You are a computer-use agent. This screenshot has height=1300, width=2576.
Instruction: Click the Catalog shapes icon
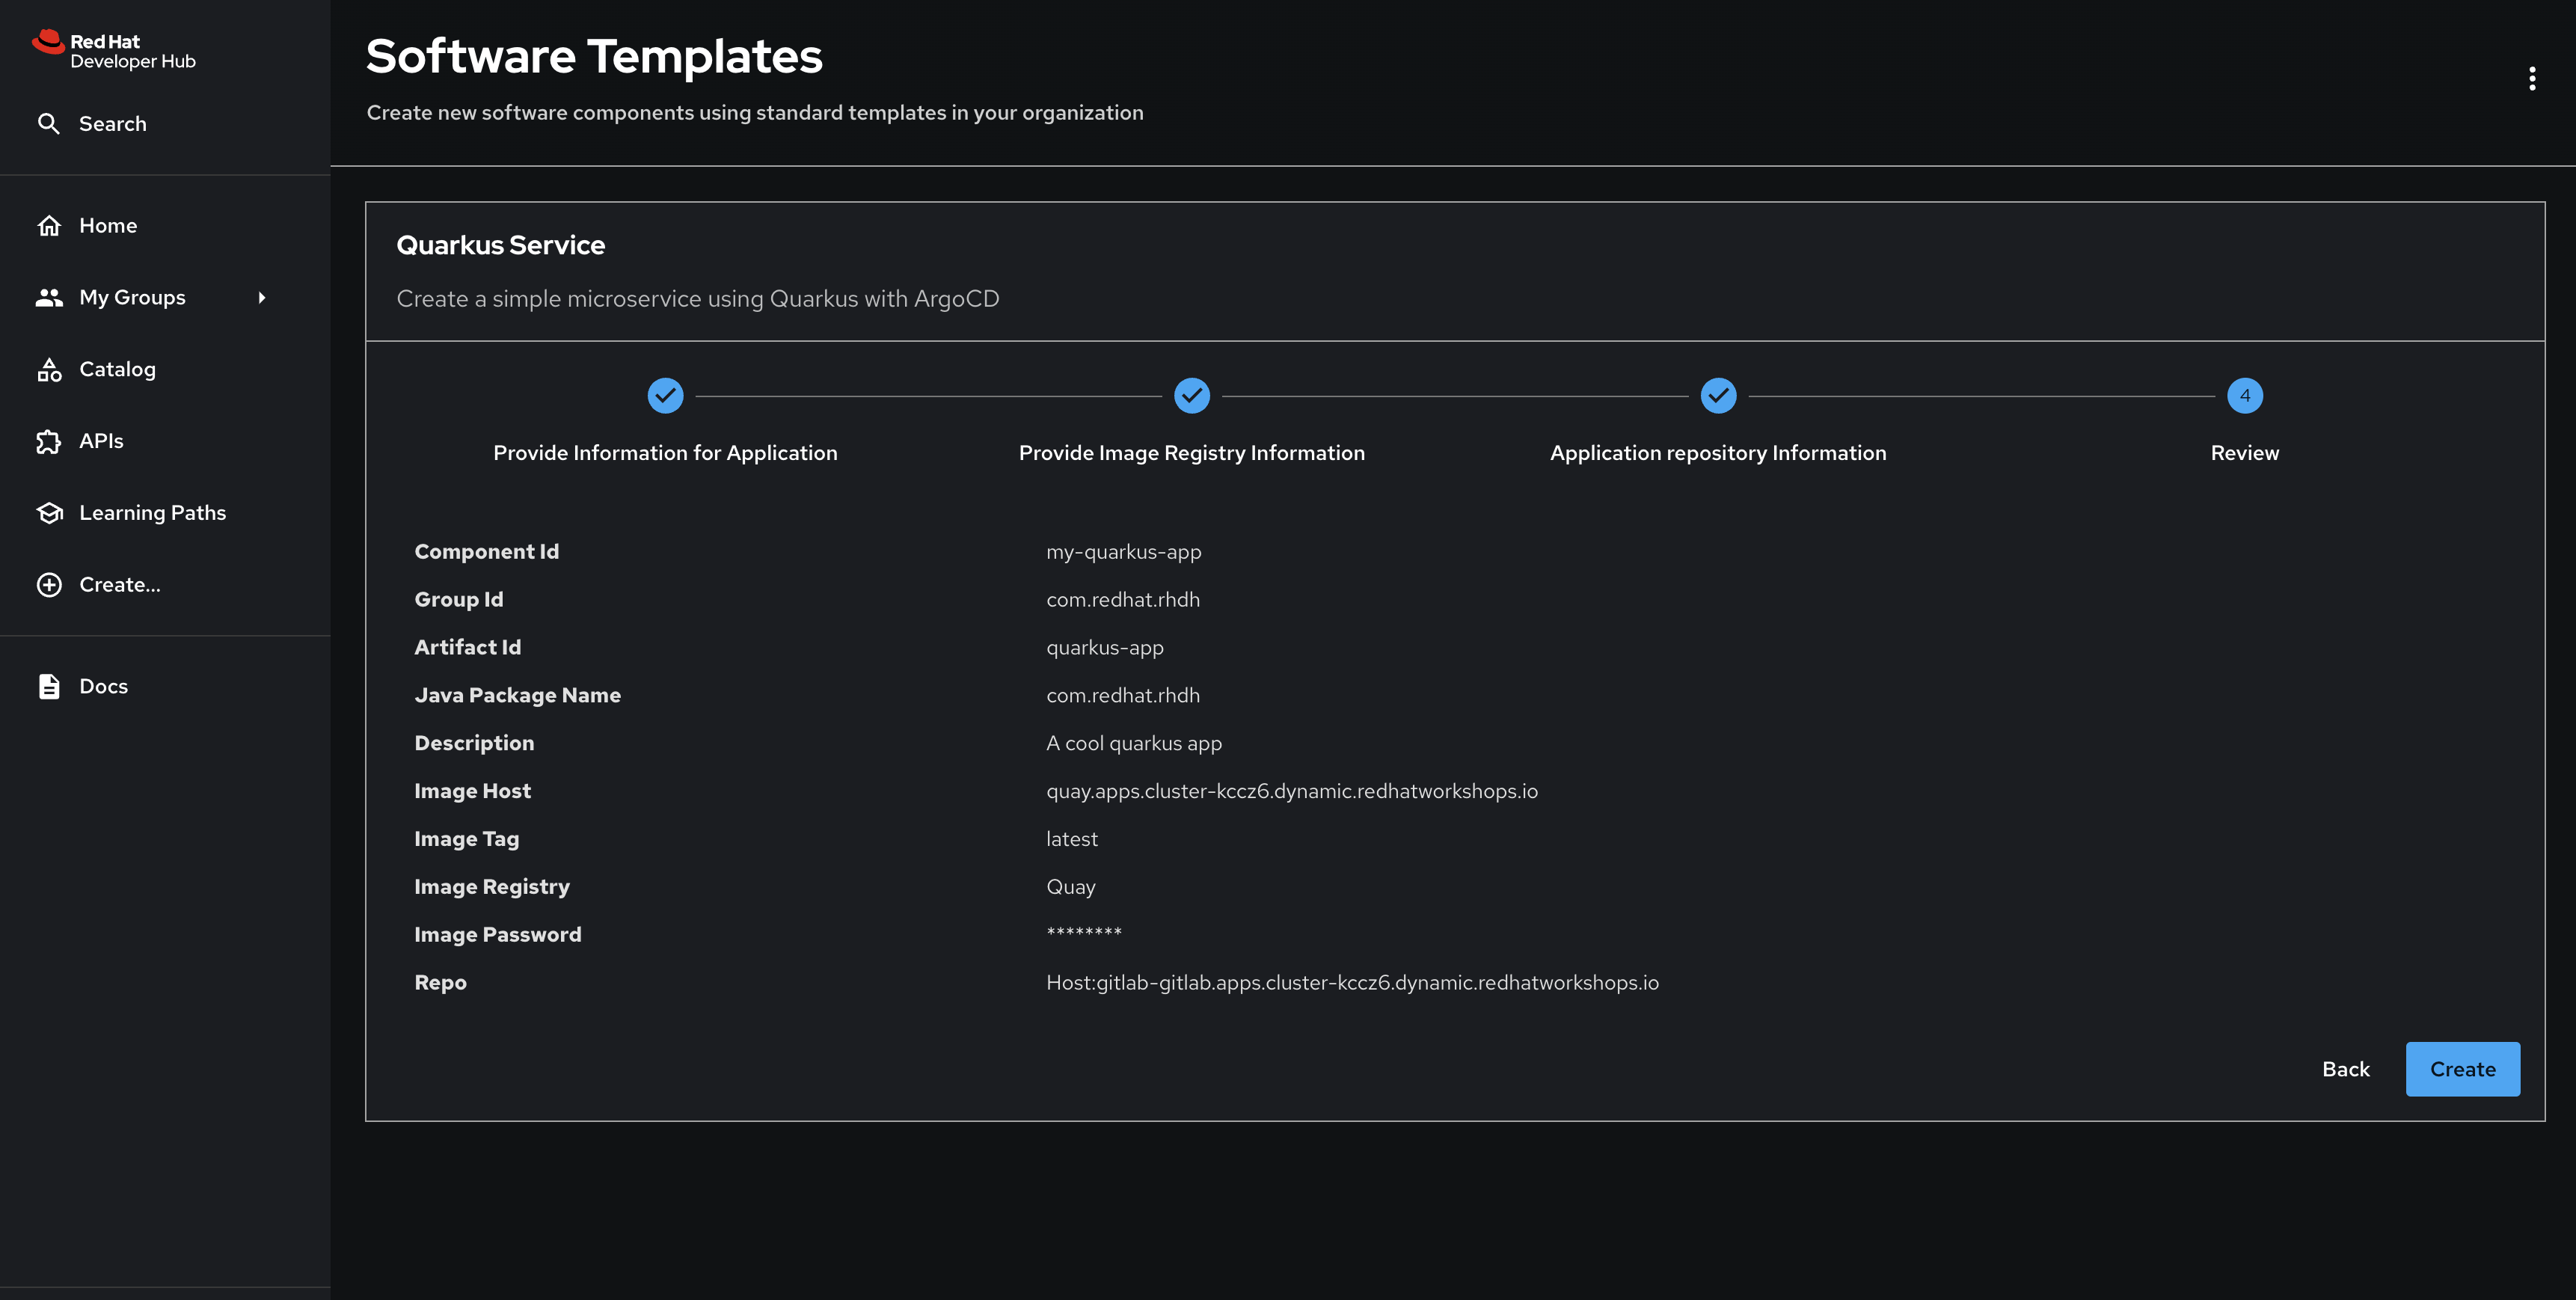click(49, 370)
